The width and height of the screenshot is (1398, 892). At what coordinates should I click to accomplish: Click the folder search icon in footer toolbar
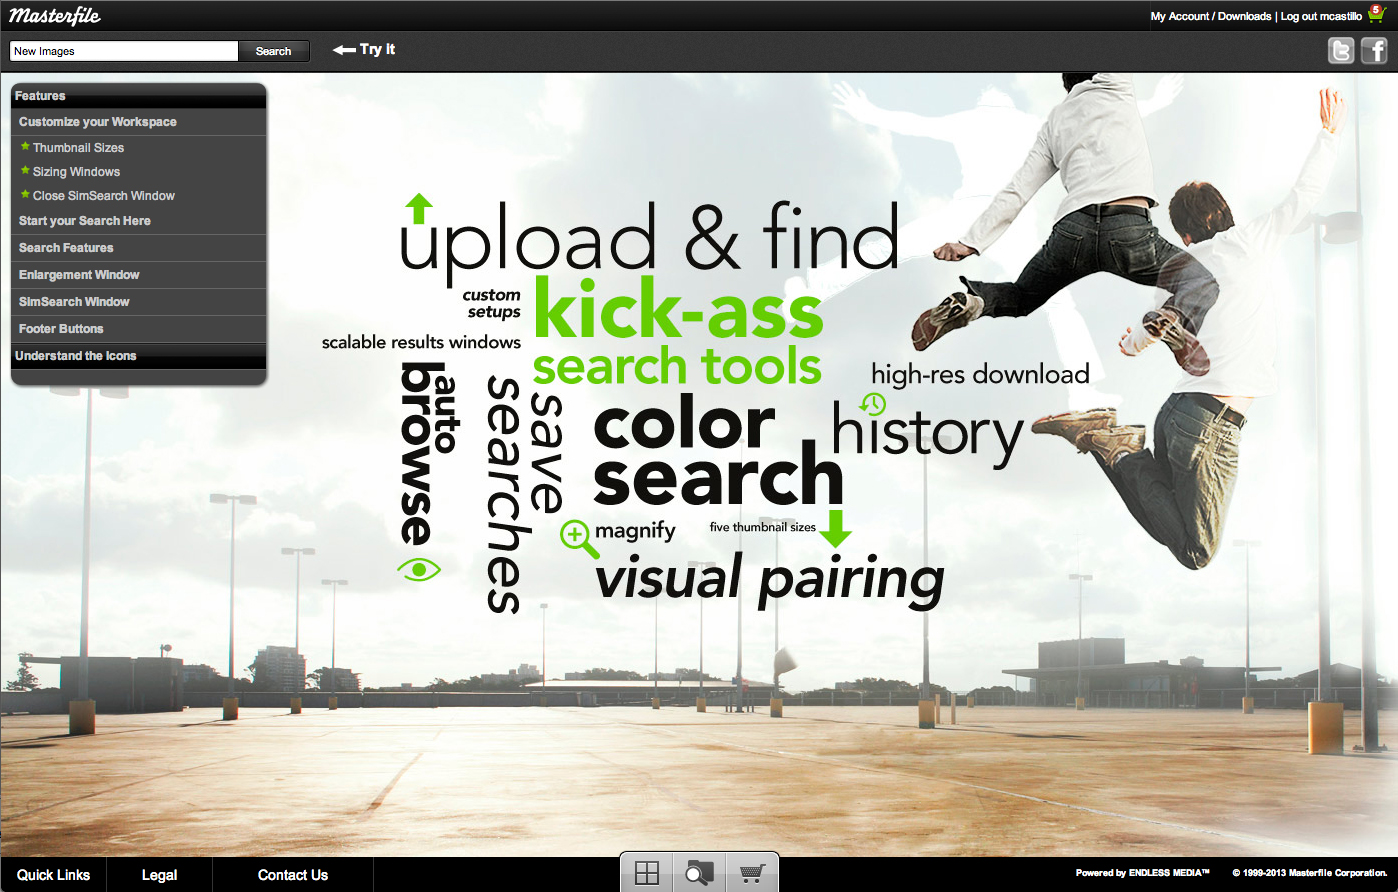click(x=696, y=871)
